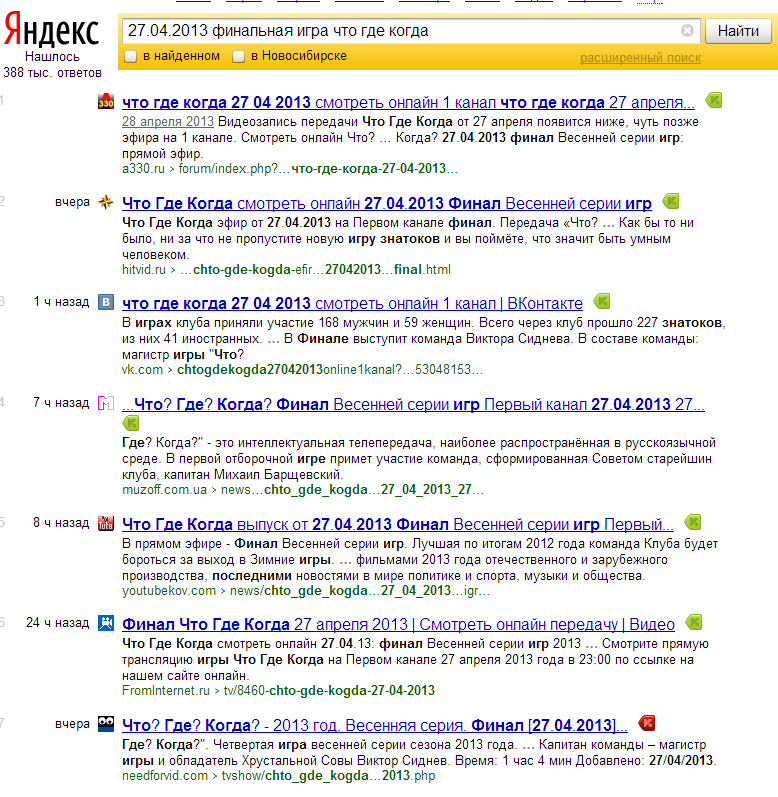The height and width of the screenshot is (797, 778).
Task: Click green tag icon beside the ВКонтакте result
Action: (x=602, y=301)
